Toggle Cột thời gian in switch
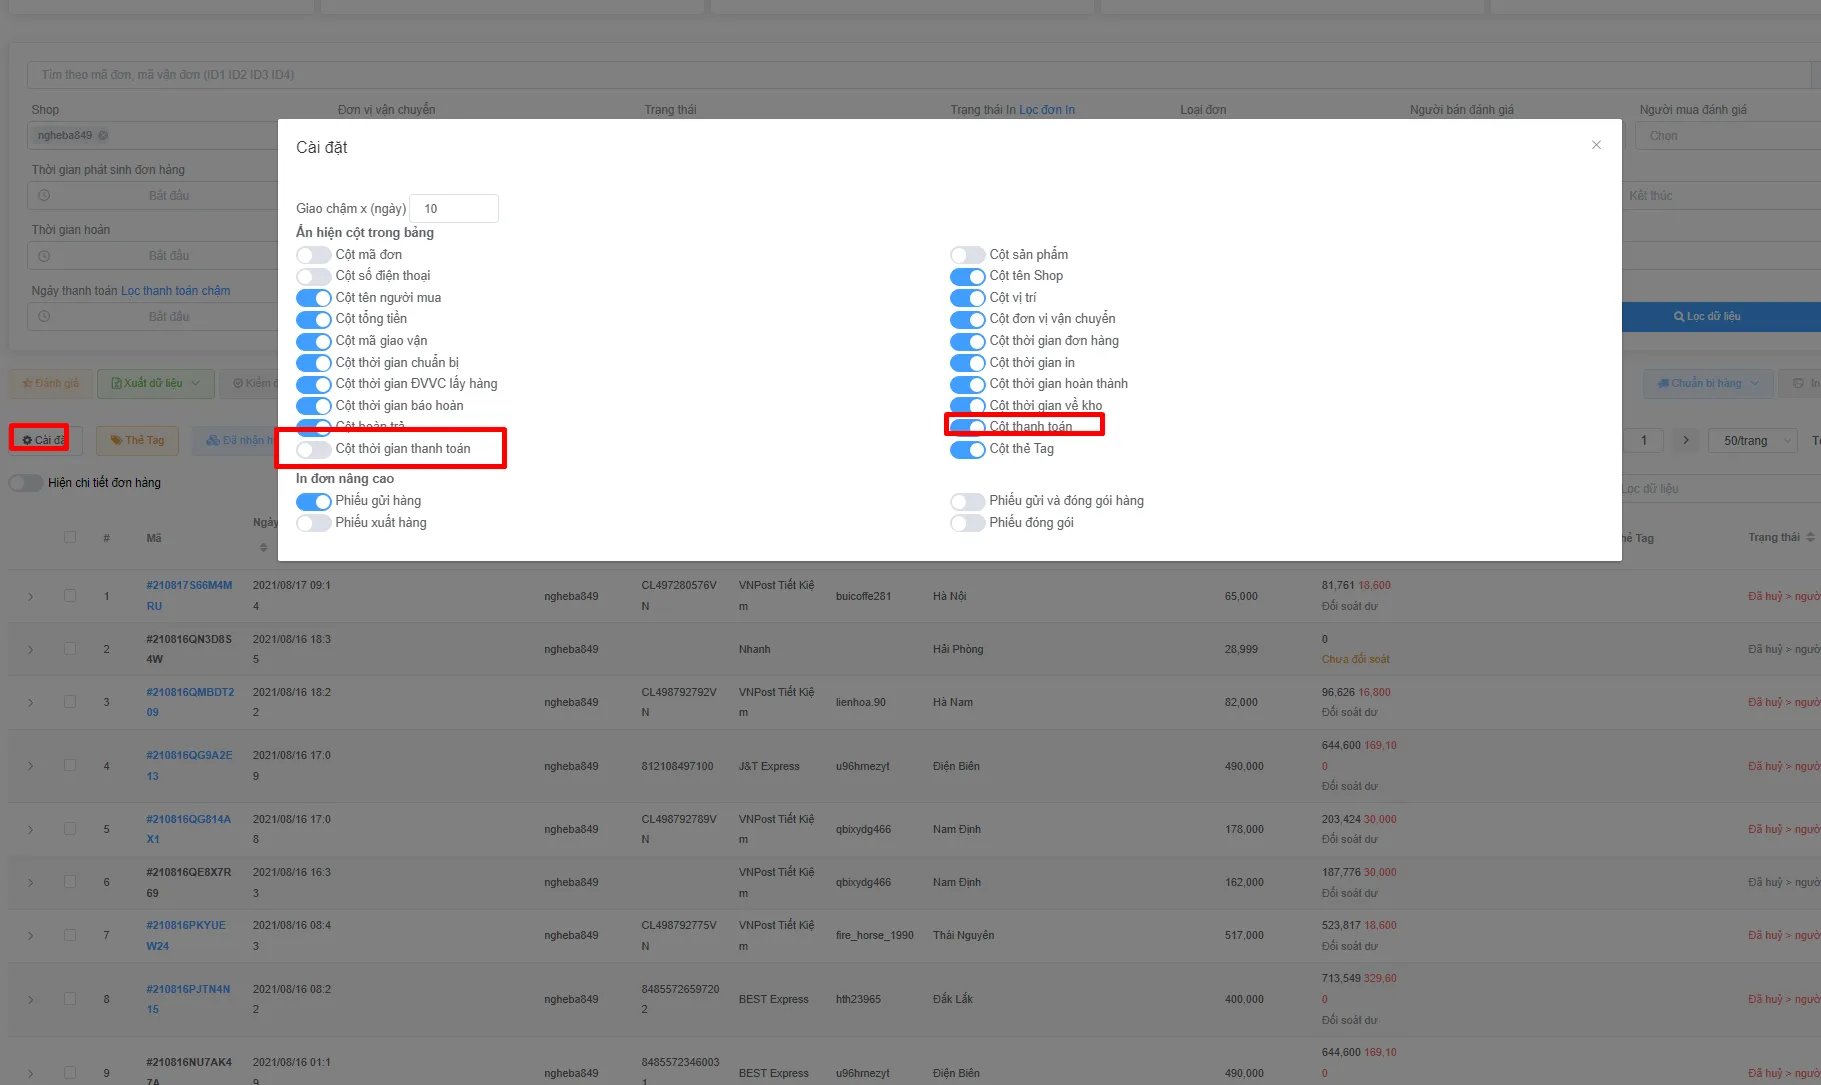Screen dimensions: 1821x1085 coord(967,363)
